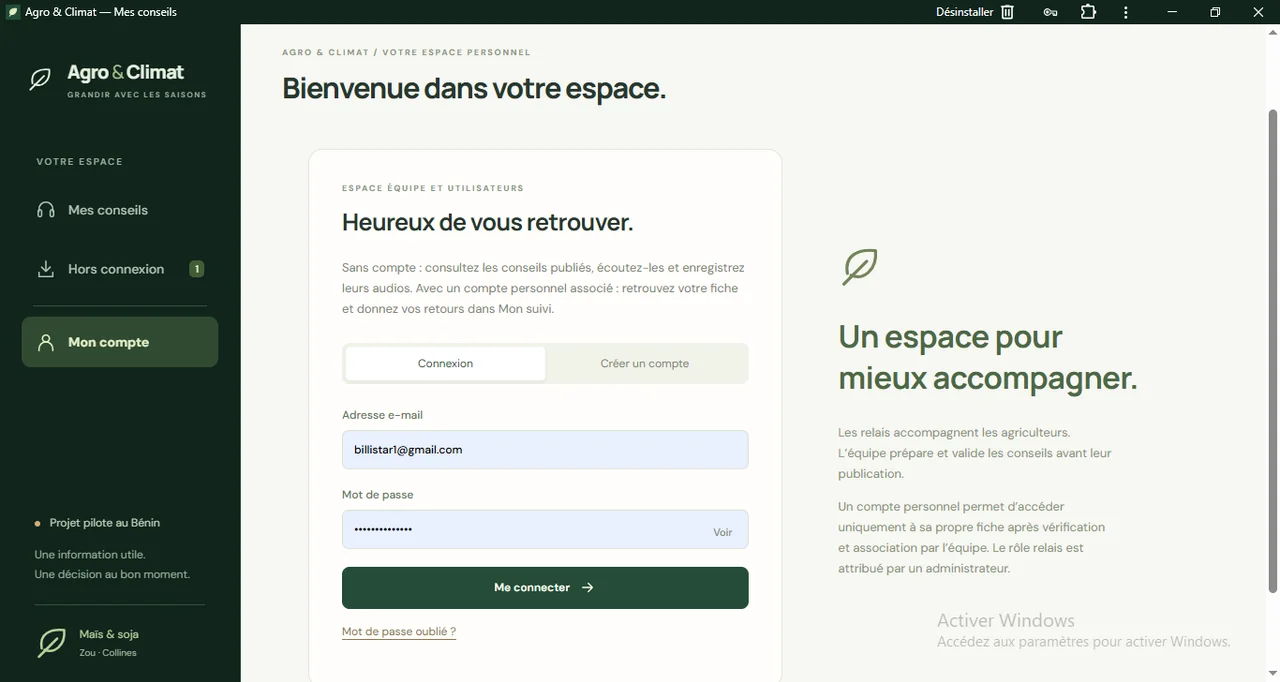Click the Adresse e-mail input field

(x=545, y=450)
